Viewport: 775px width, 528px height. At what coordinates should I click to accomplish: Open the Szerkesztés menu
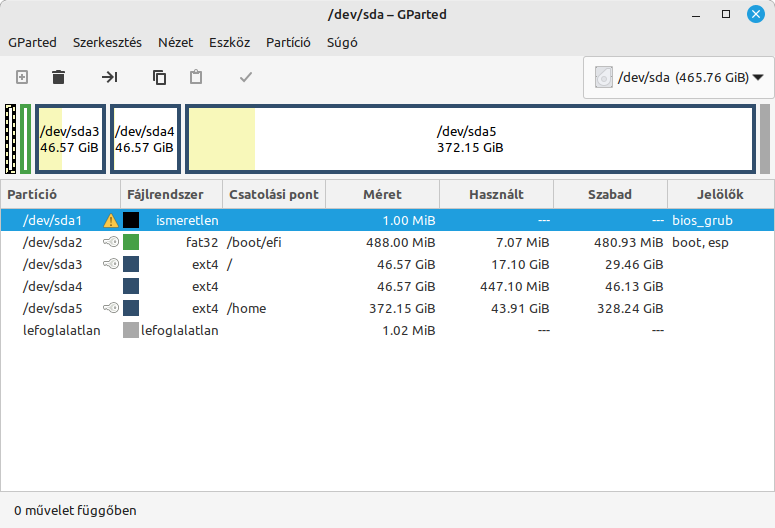coord(107,43)
